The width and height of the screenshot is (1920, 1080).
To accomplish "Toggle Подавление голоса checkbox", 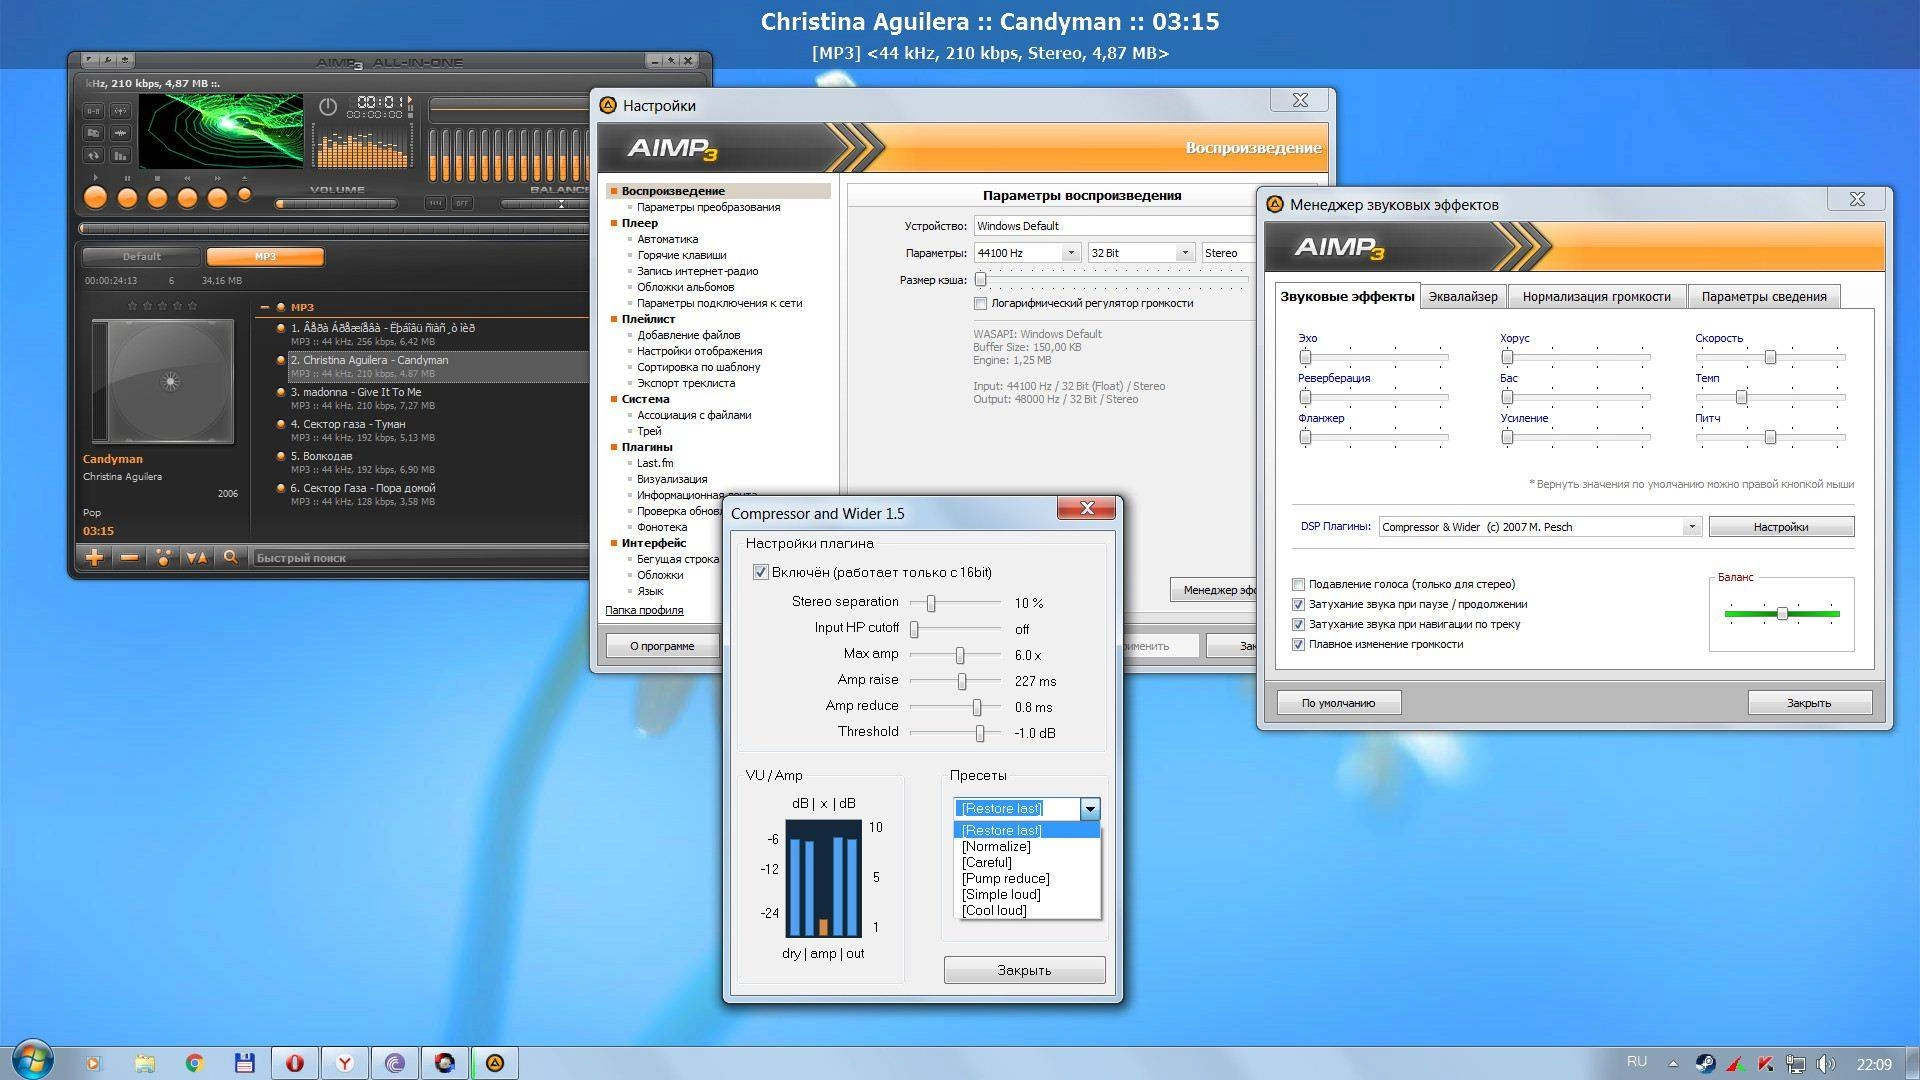I will pos(1298,585).
